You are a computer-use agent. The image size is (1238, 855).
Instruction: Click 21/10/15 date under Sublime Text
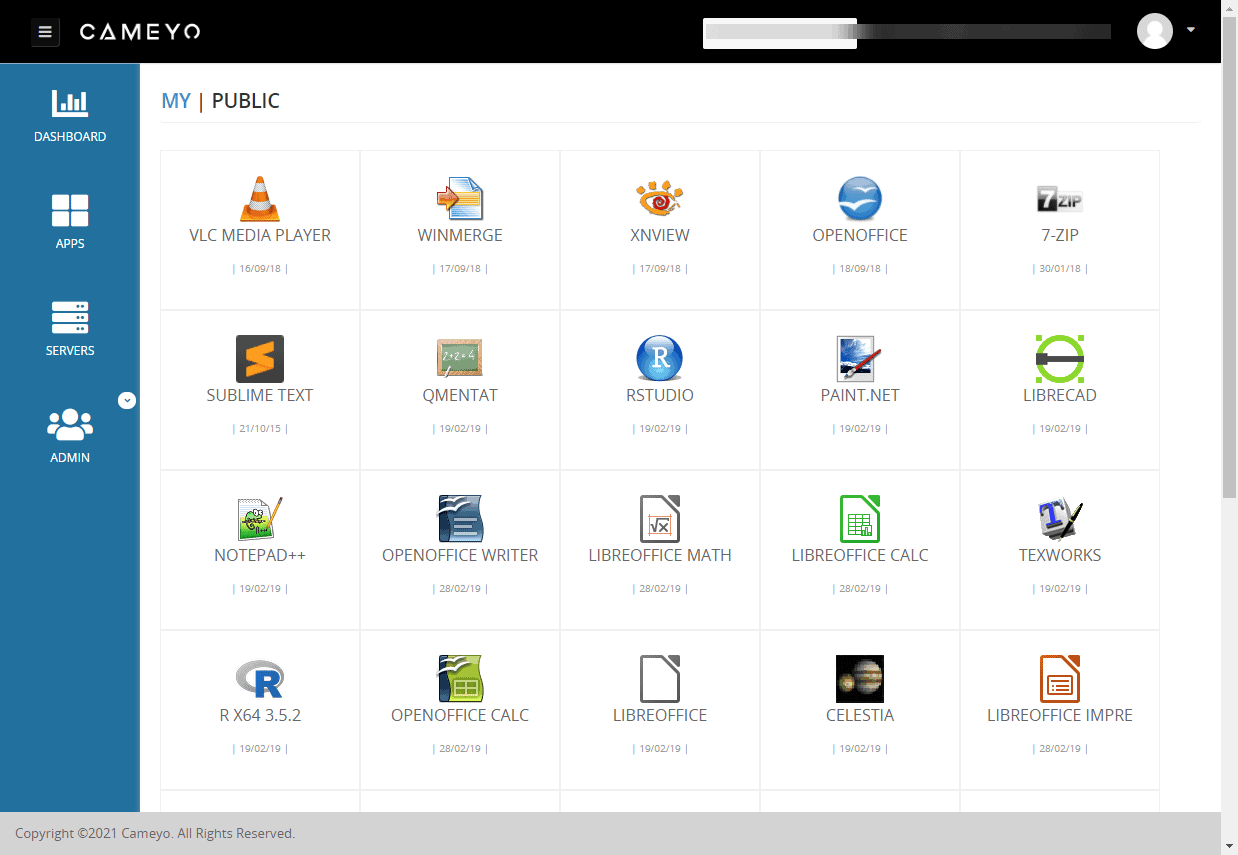260,429
